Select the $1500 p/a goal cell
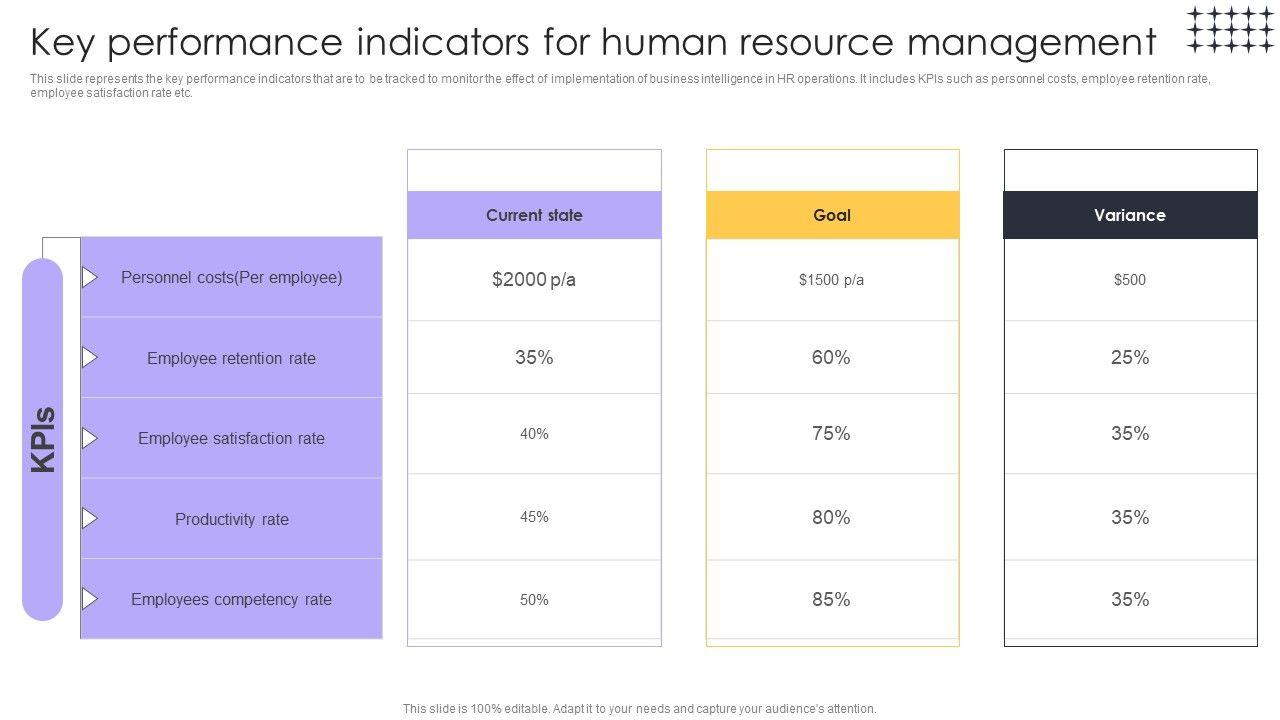 point(831,280)
